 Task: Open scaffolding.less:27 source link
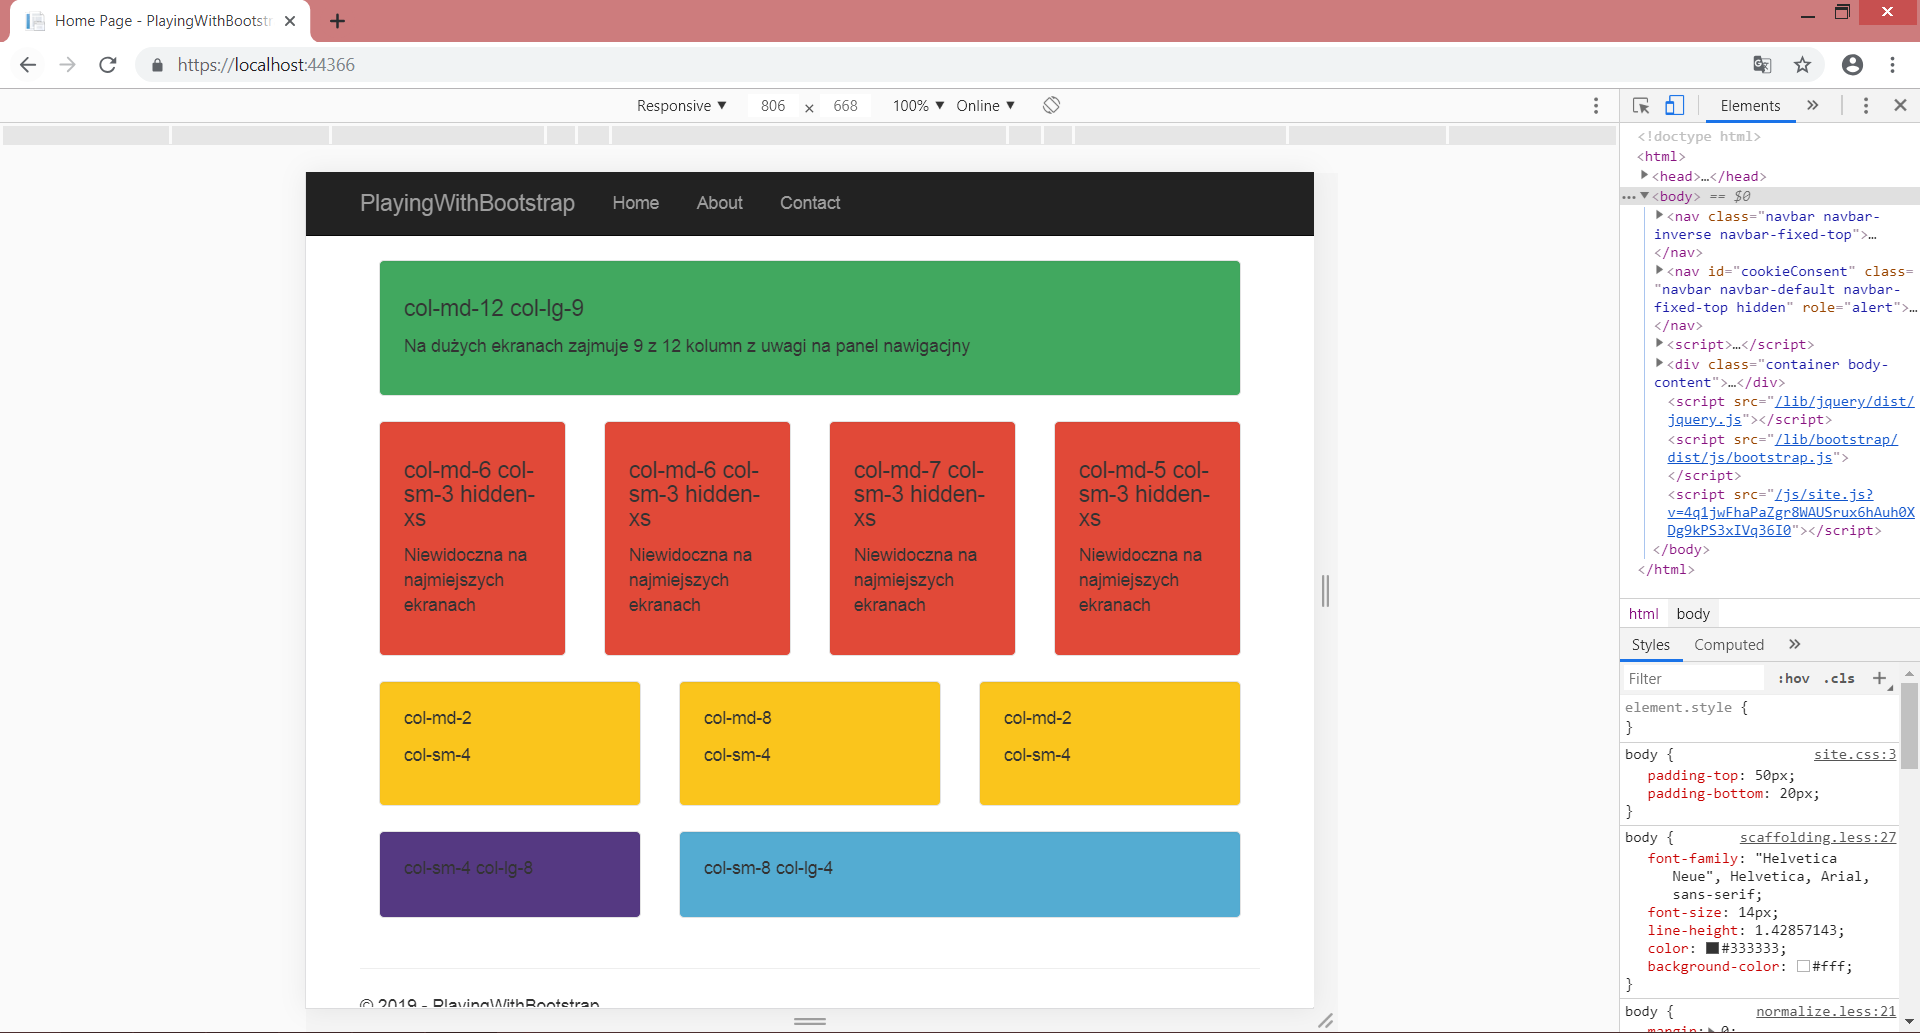pyautogui.click(x=1818, y=838)
